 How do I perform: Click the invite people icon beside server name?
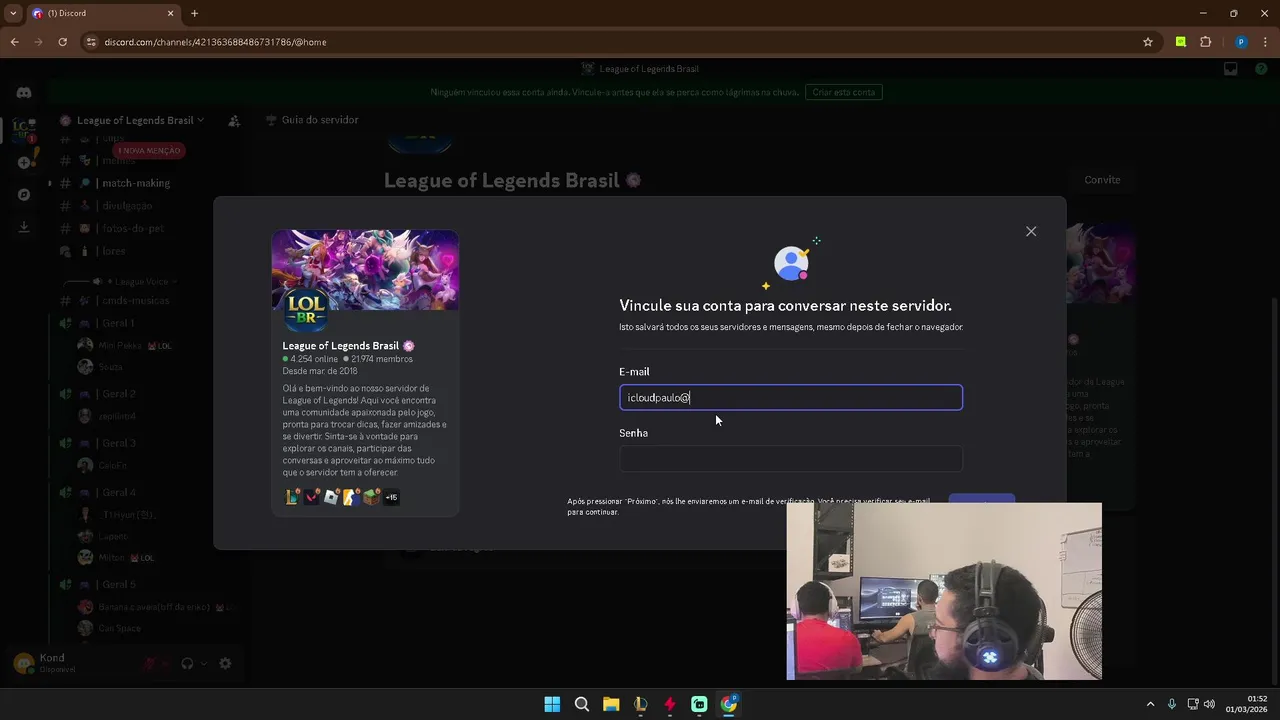coord(234,120)
